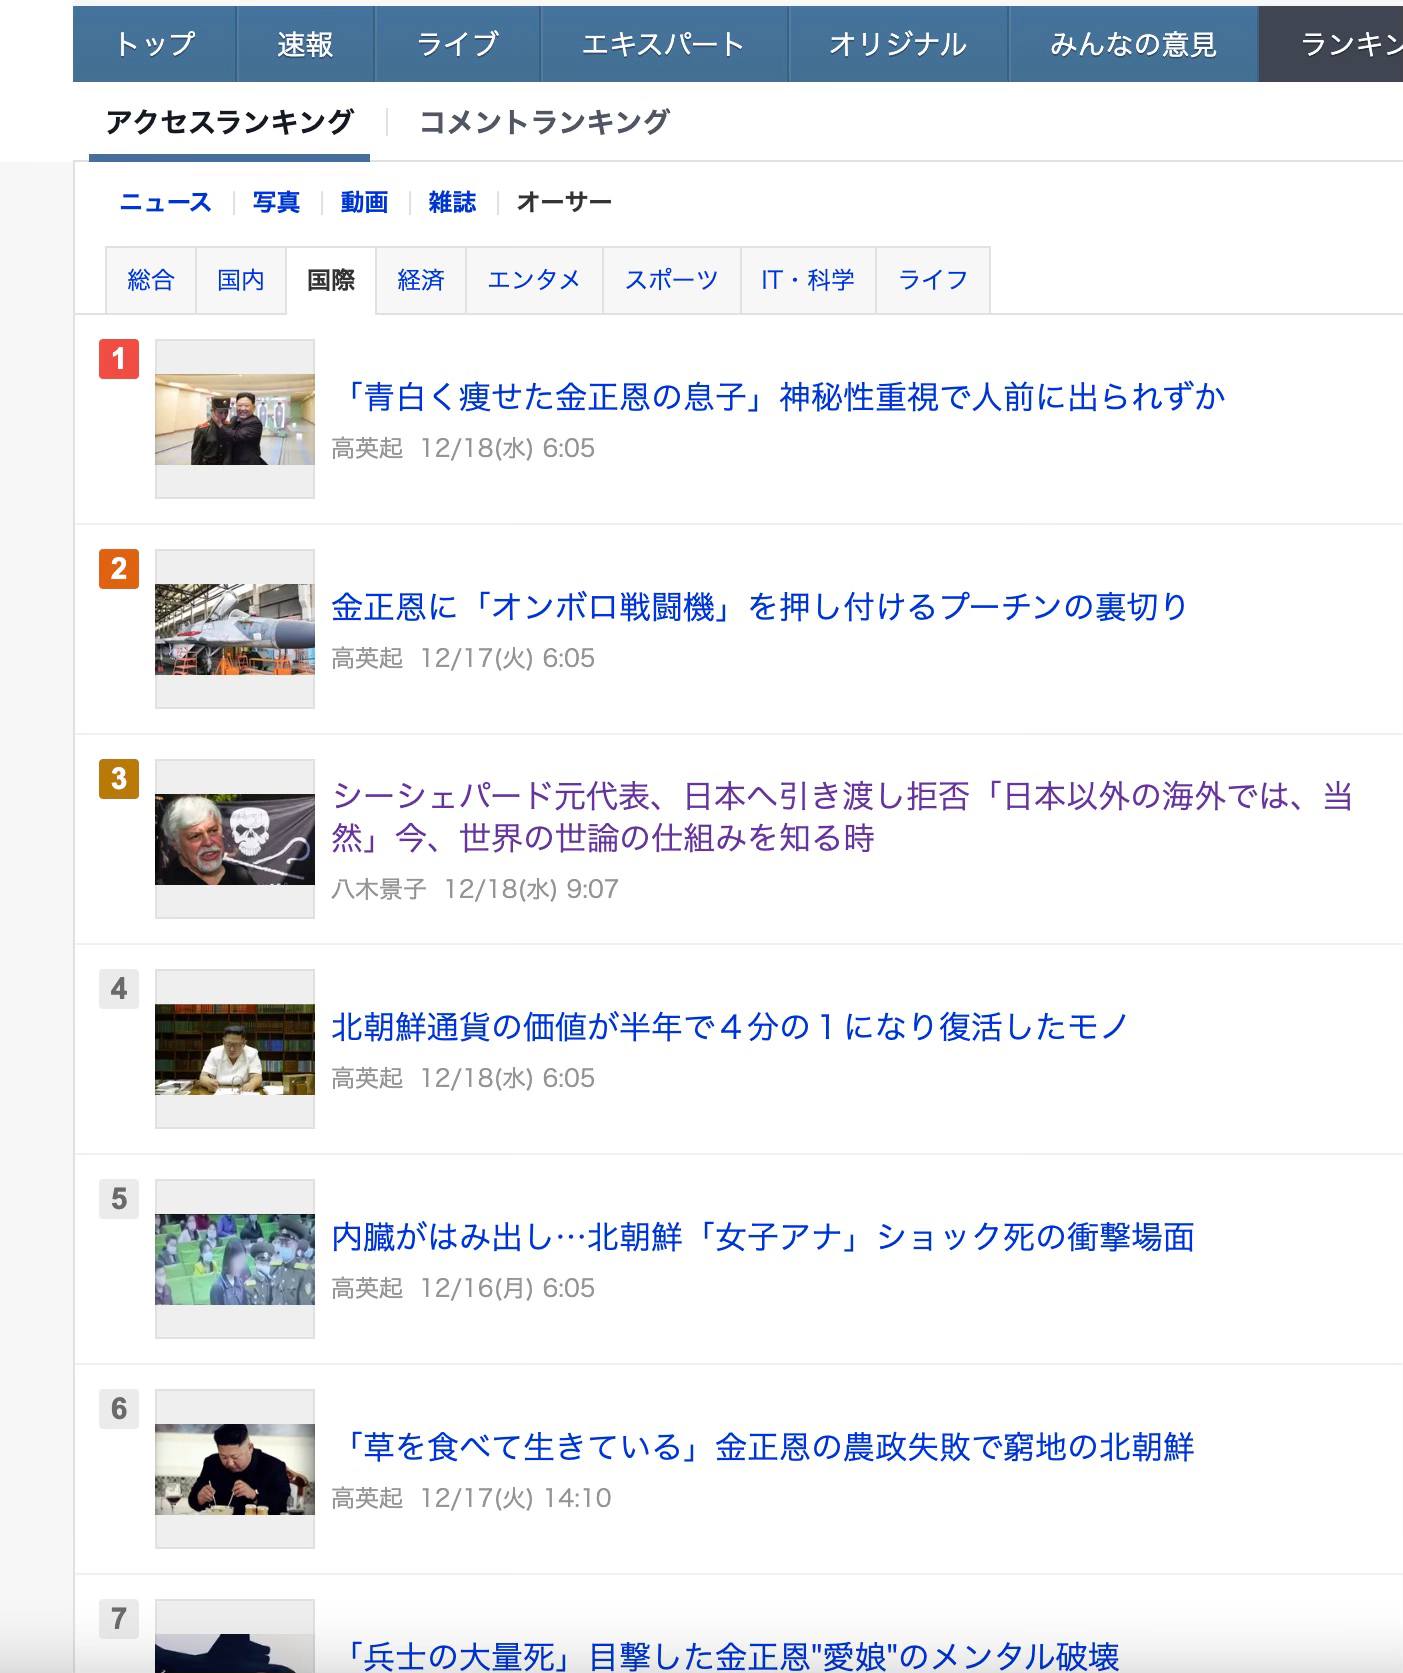Open the Kim Jong-un eating thumbnail
The height and width of the screenshot is (1673, 1403).
235,1469
